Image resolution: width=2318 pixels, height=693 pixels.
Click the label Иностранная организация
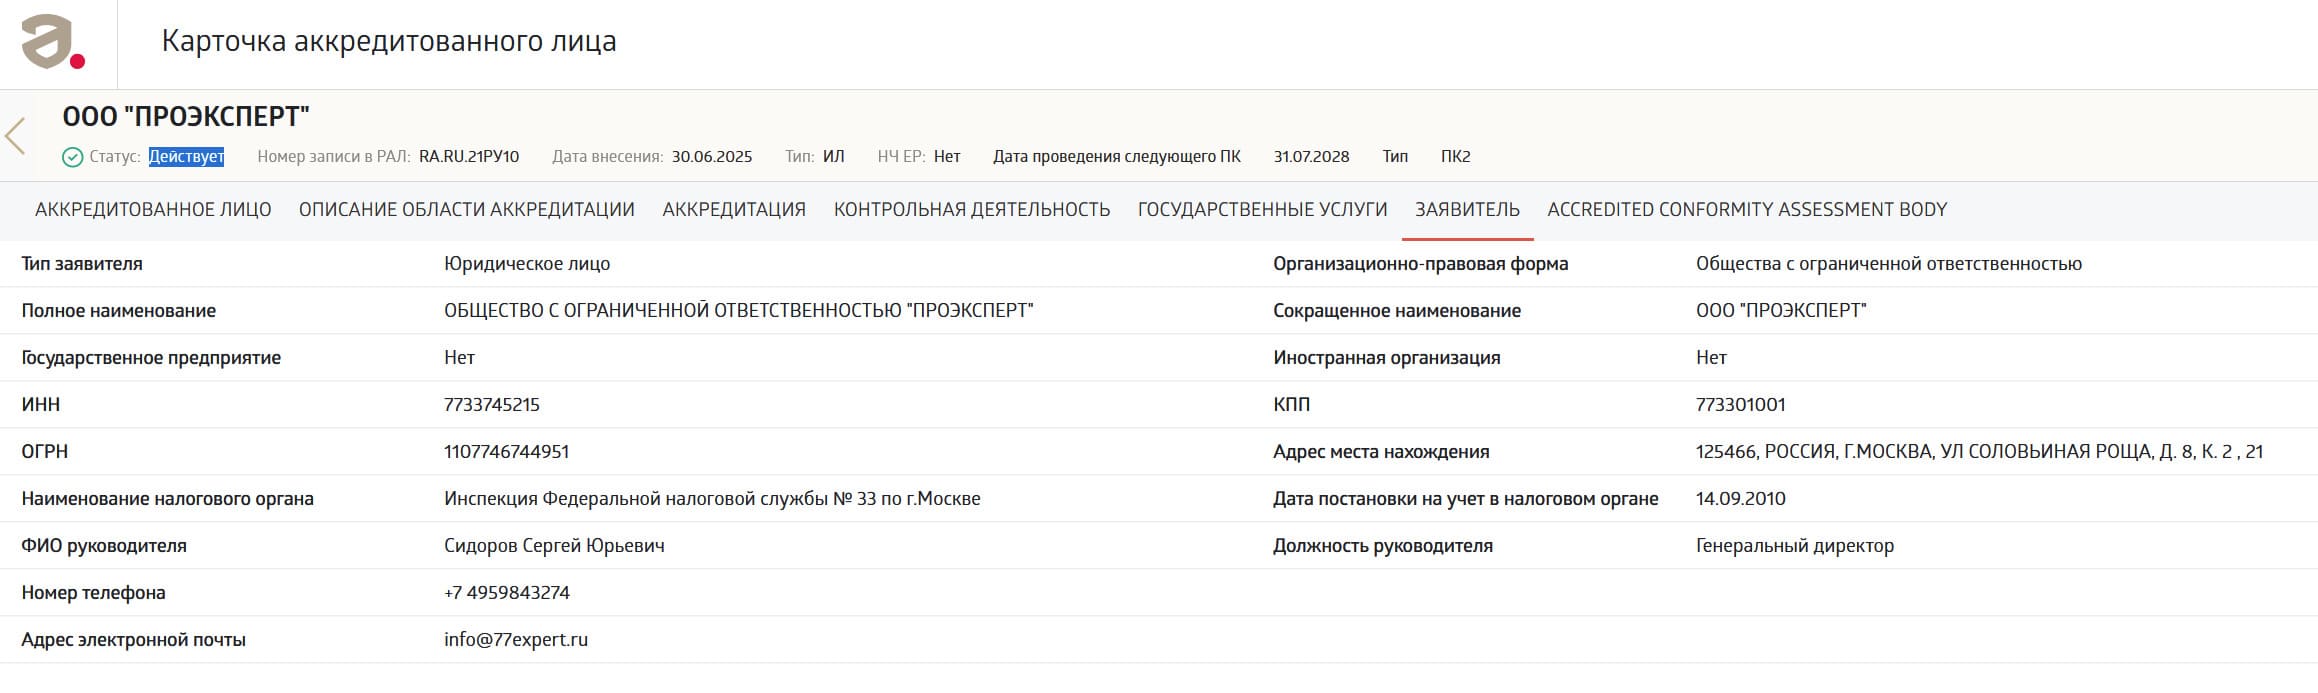click(x=1387, y=358)
